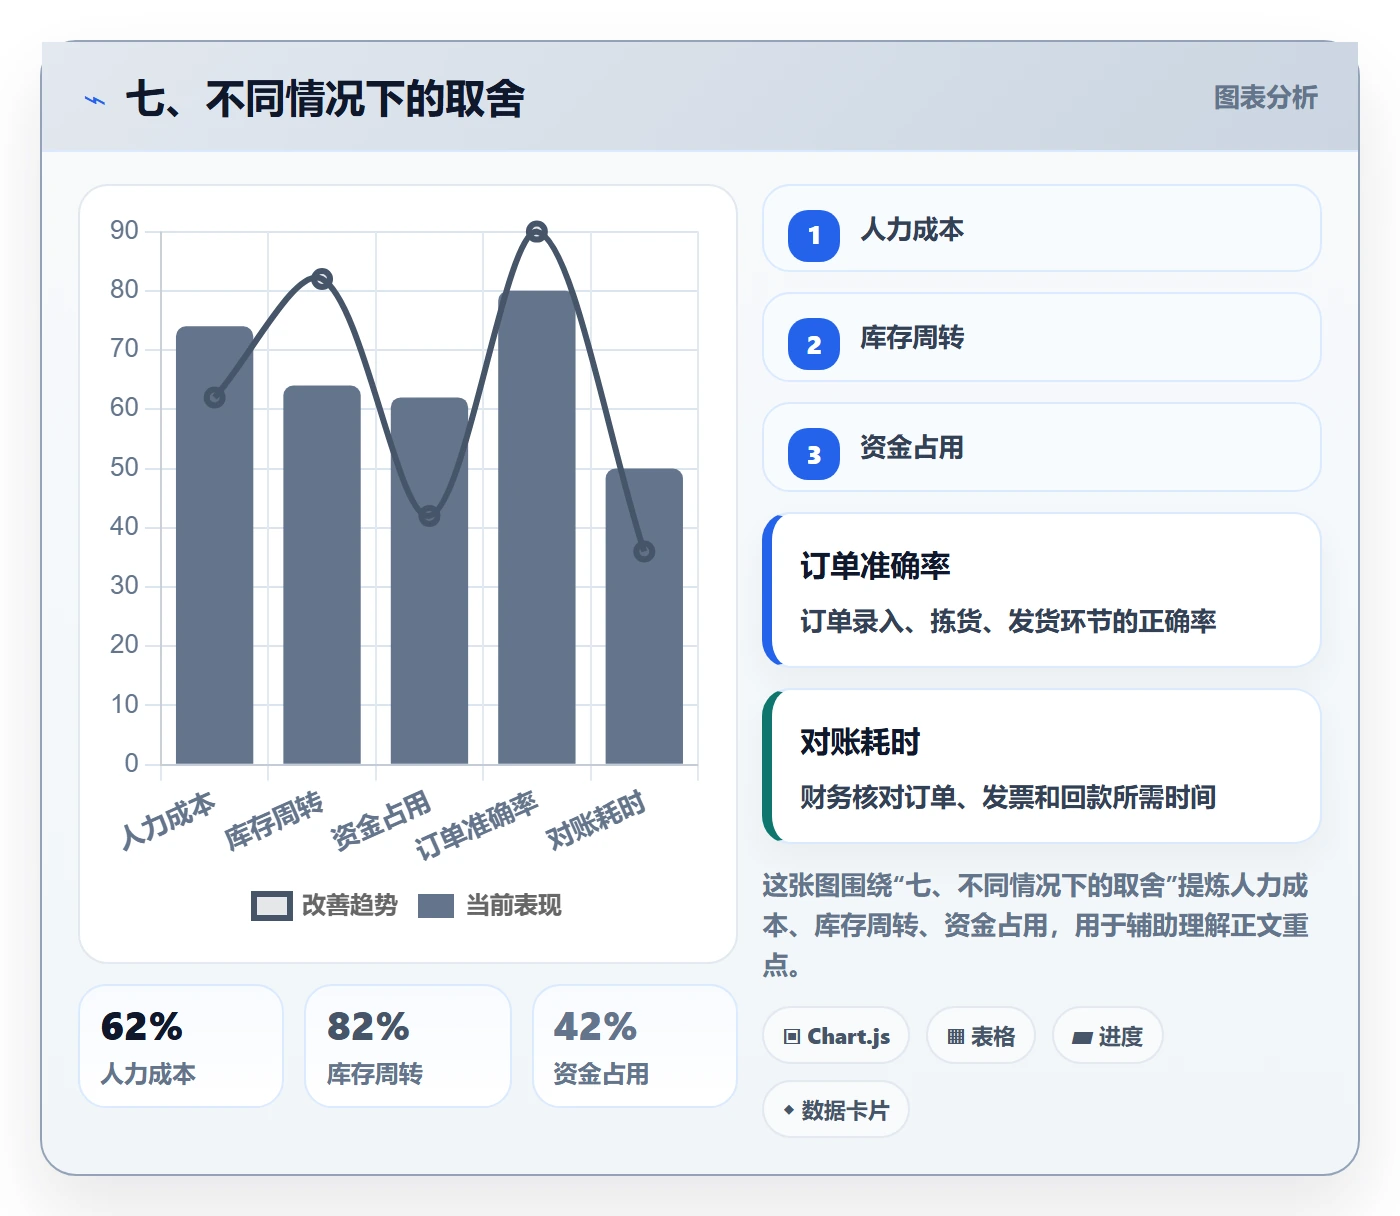Click the summary paragraph starting with 这张图围绕
1400x1216 pixels.
[x=1036, y=925]
